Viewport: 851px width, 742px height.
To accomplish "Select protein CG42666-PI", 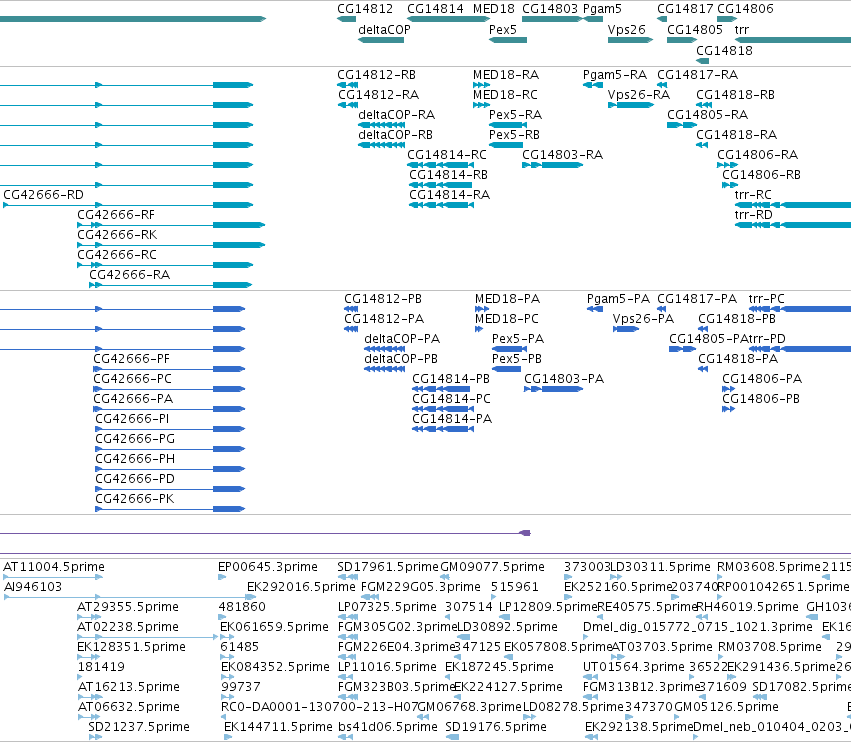I will pyautogui.click(x=132, y=419).
